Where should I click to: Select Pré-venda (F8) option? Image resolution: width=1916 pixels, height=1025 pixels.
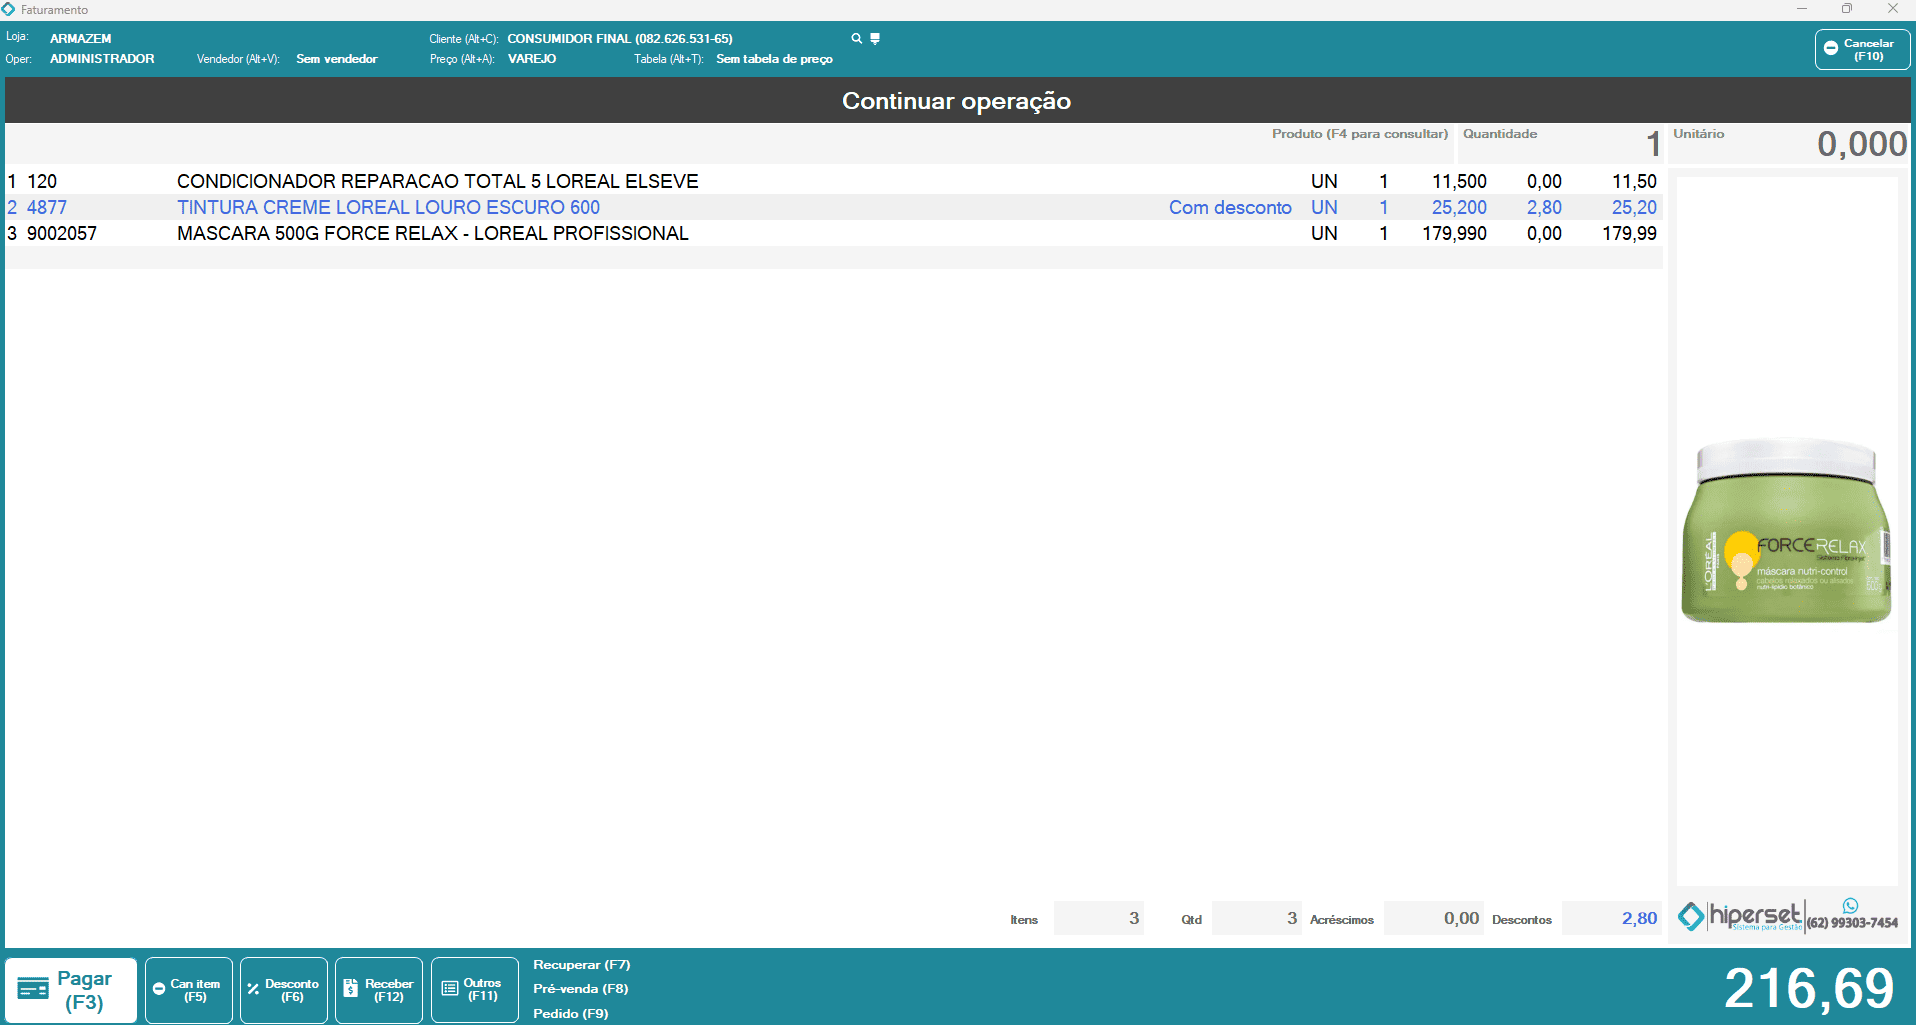(580, 989)
